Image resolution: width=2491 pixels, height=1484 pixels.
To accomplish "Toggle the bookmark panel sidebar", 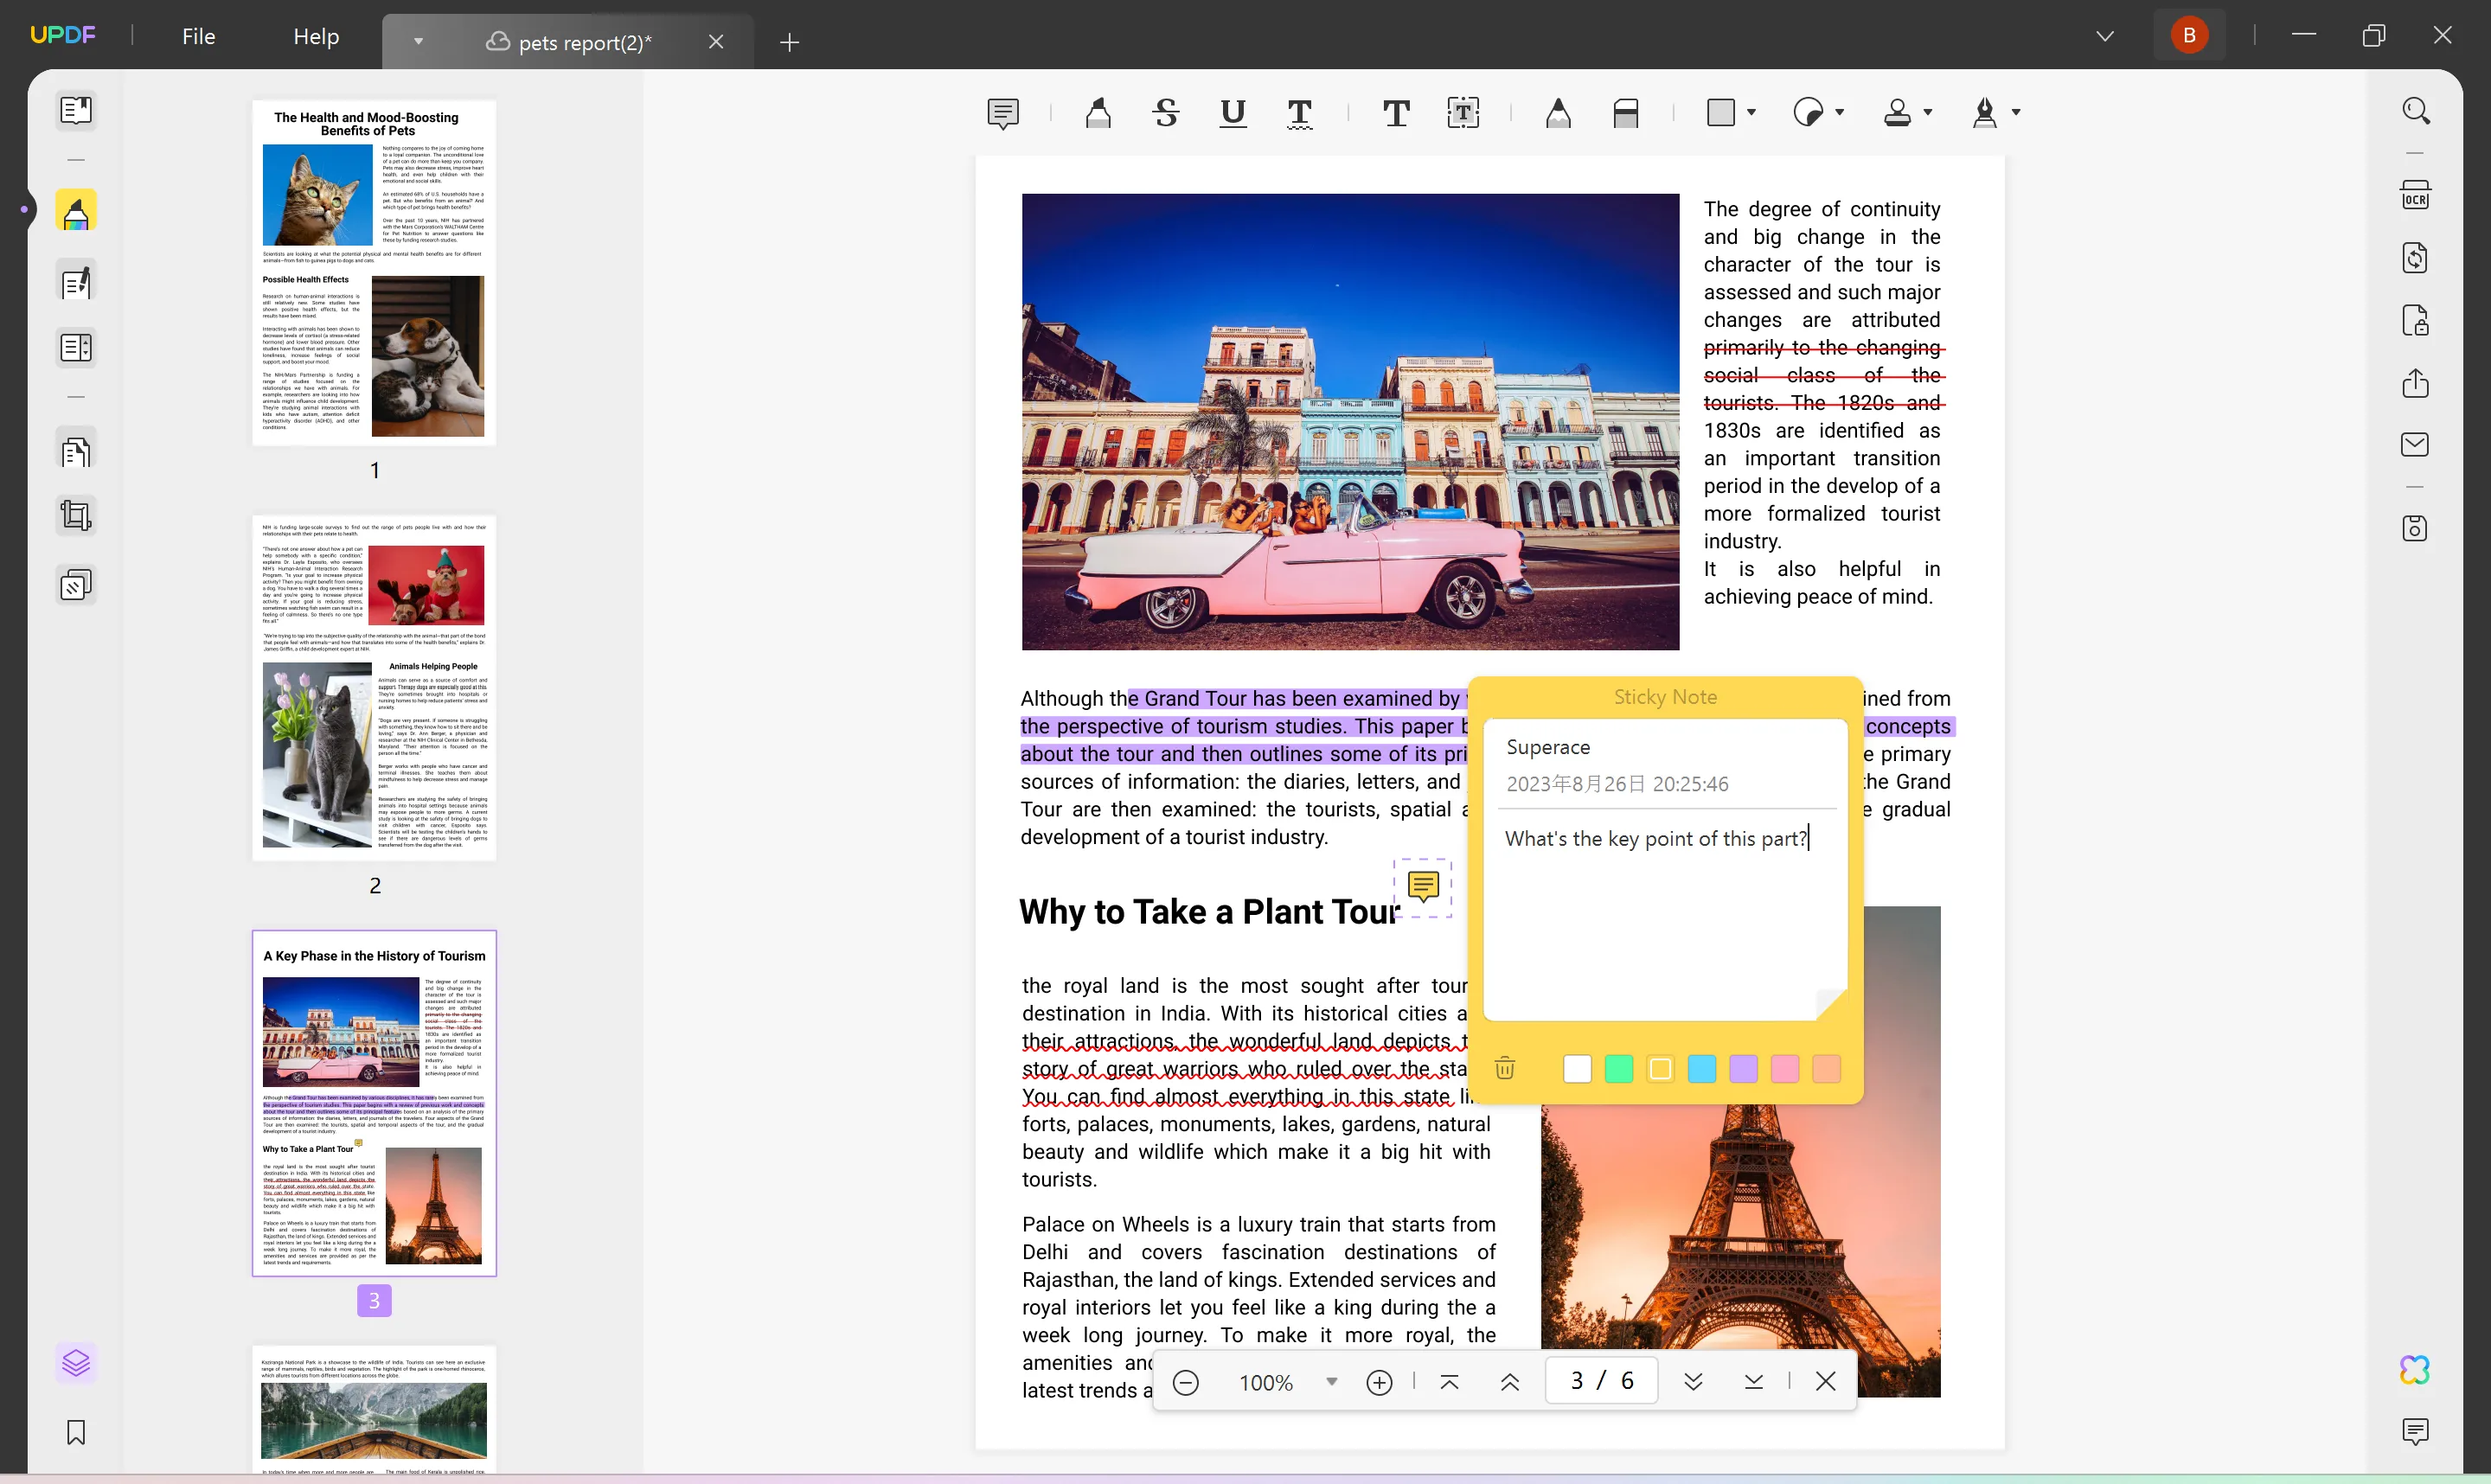I will click(x=76, y=1435).
